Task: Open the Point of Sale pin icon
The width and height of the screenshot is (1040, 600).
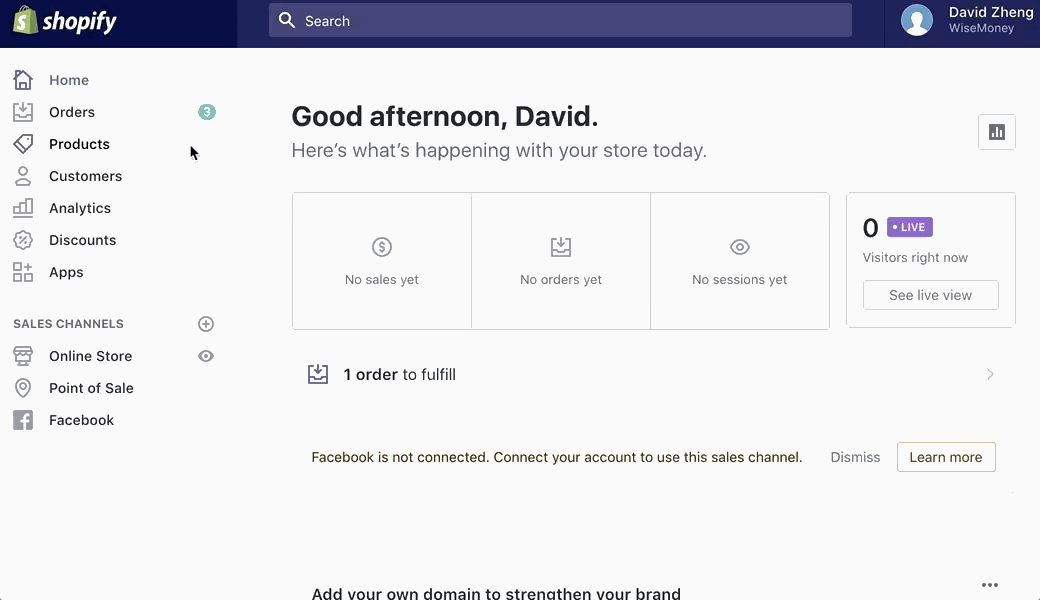Action: click(23, 388)
